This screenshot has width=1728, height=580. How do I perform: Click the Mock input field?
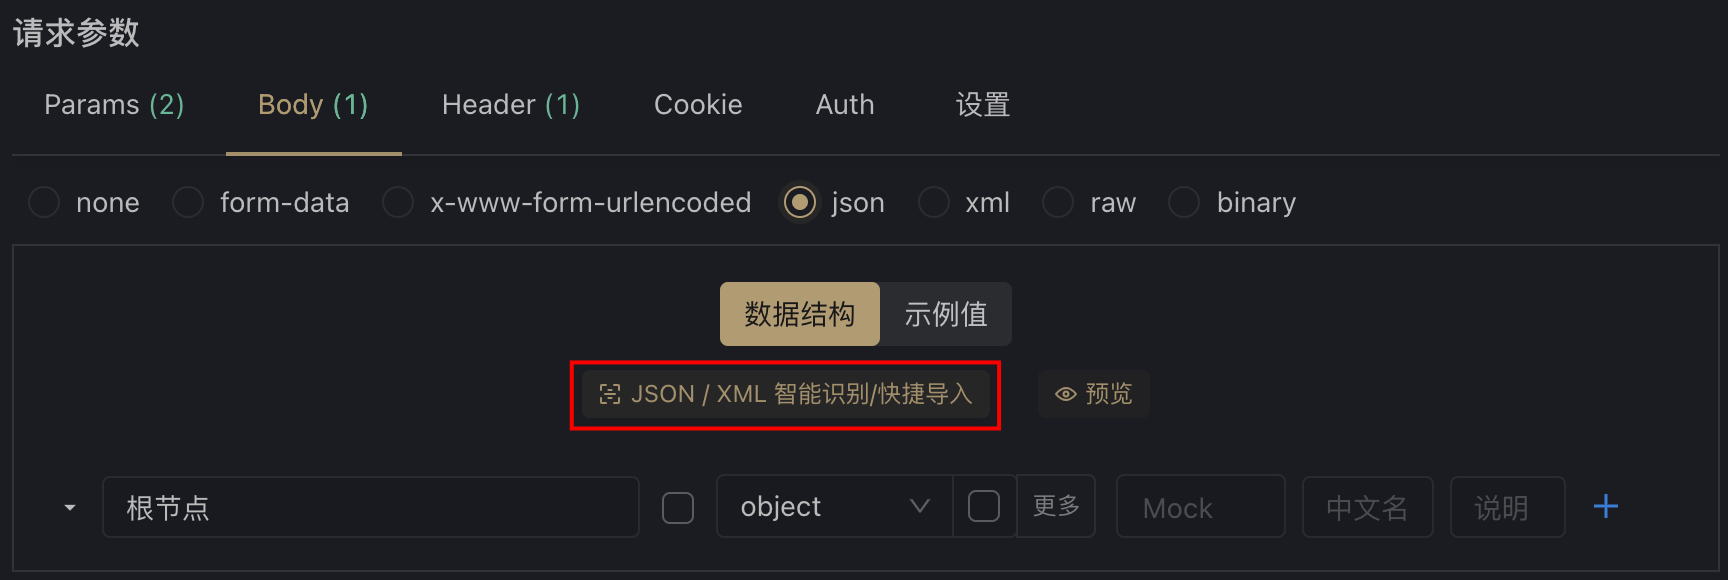click(x=1200, y=507)
